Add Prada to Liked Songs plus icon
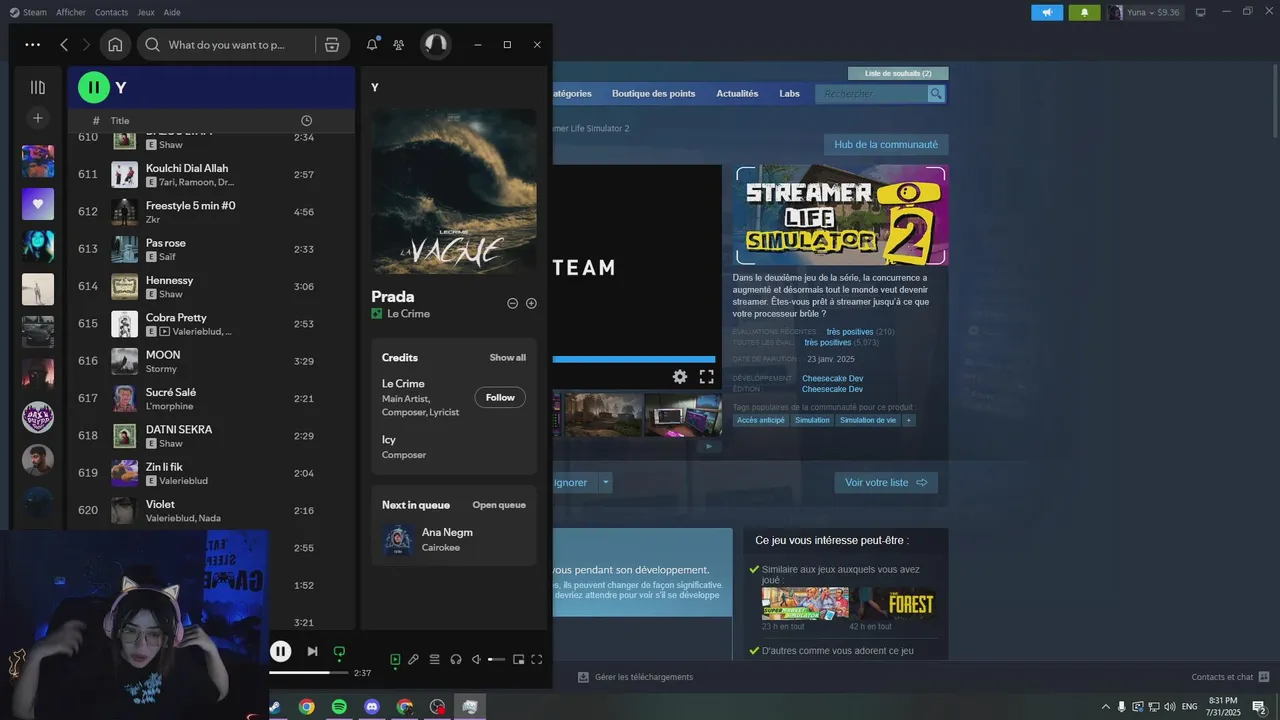 pyautogui.click(x=531, y=303)
